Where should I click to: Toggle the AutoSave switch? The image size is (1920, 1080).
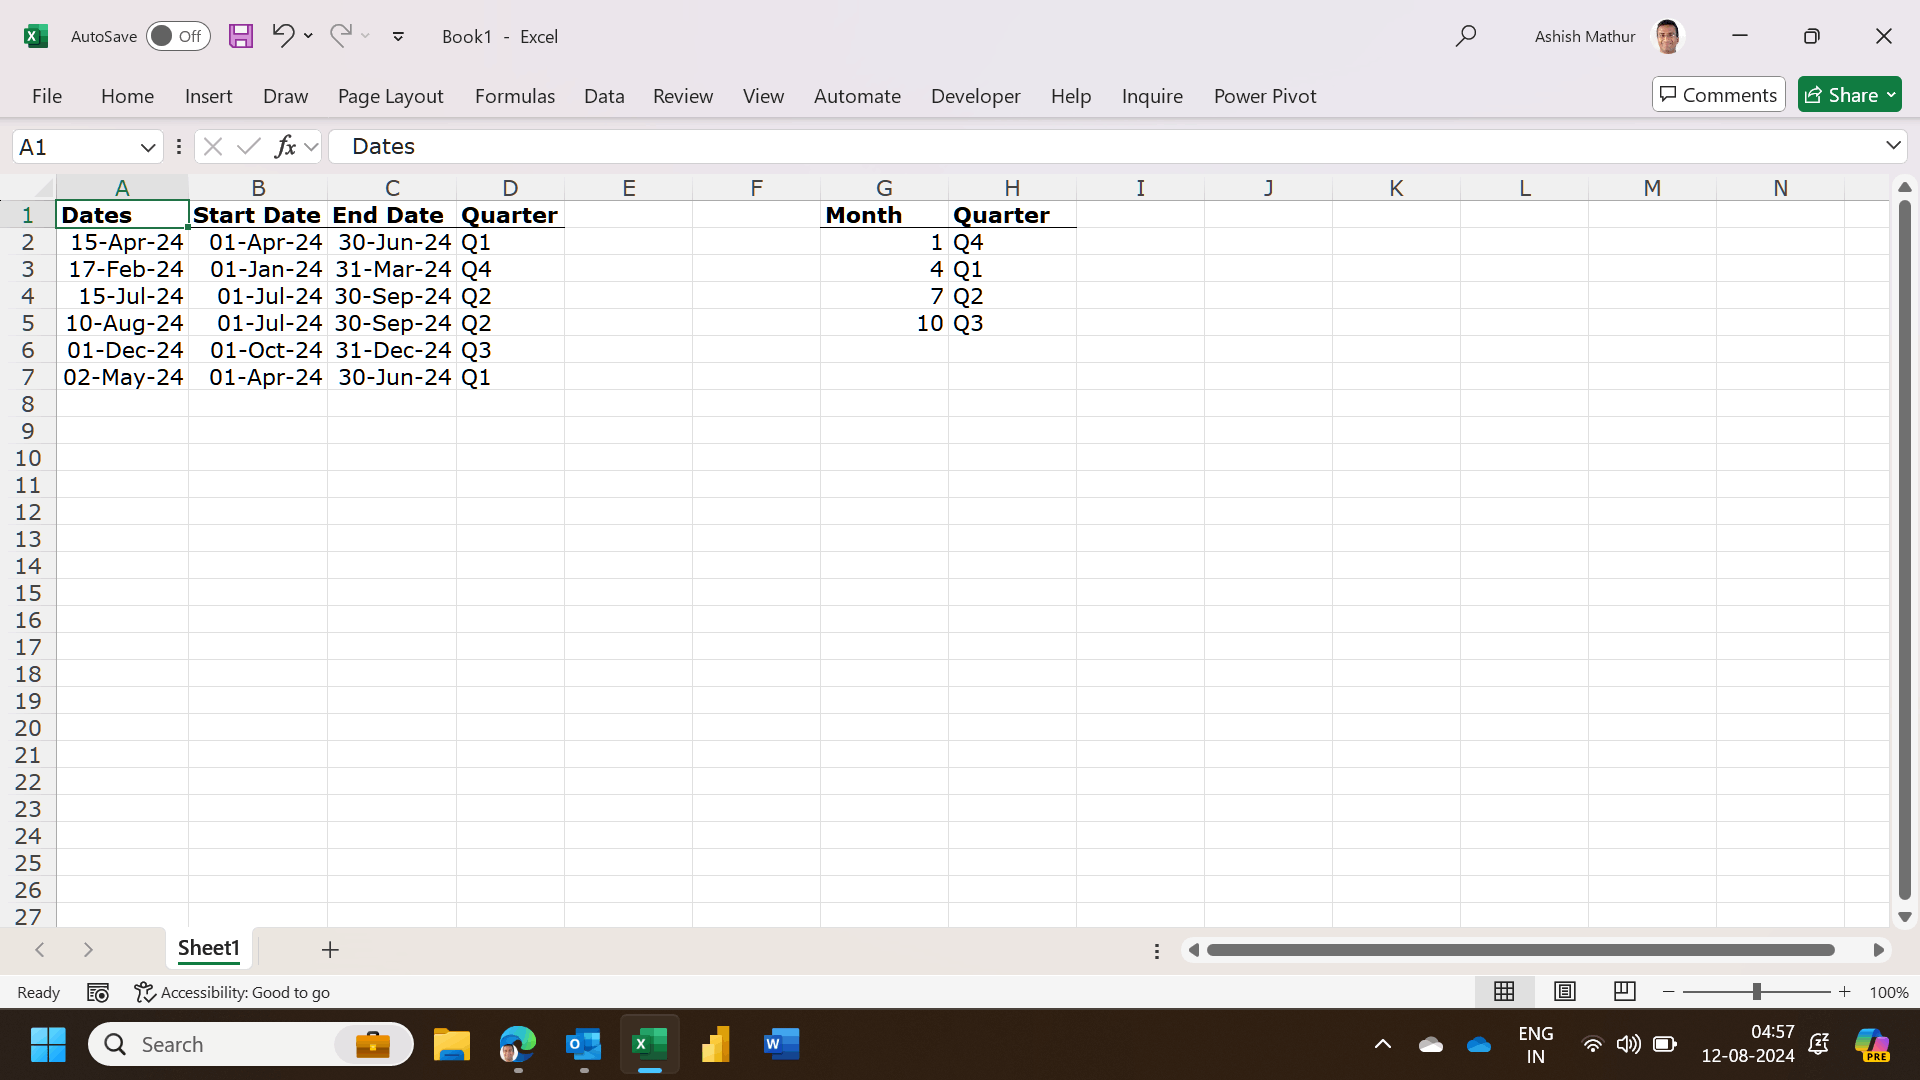pyautogui.click(x=178, y=36)
